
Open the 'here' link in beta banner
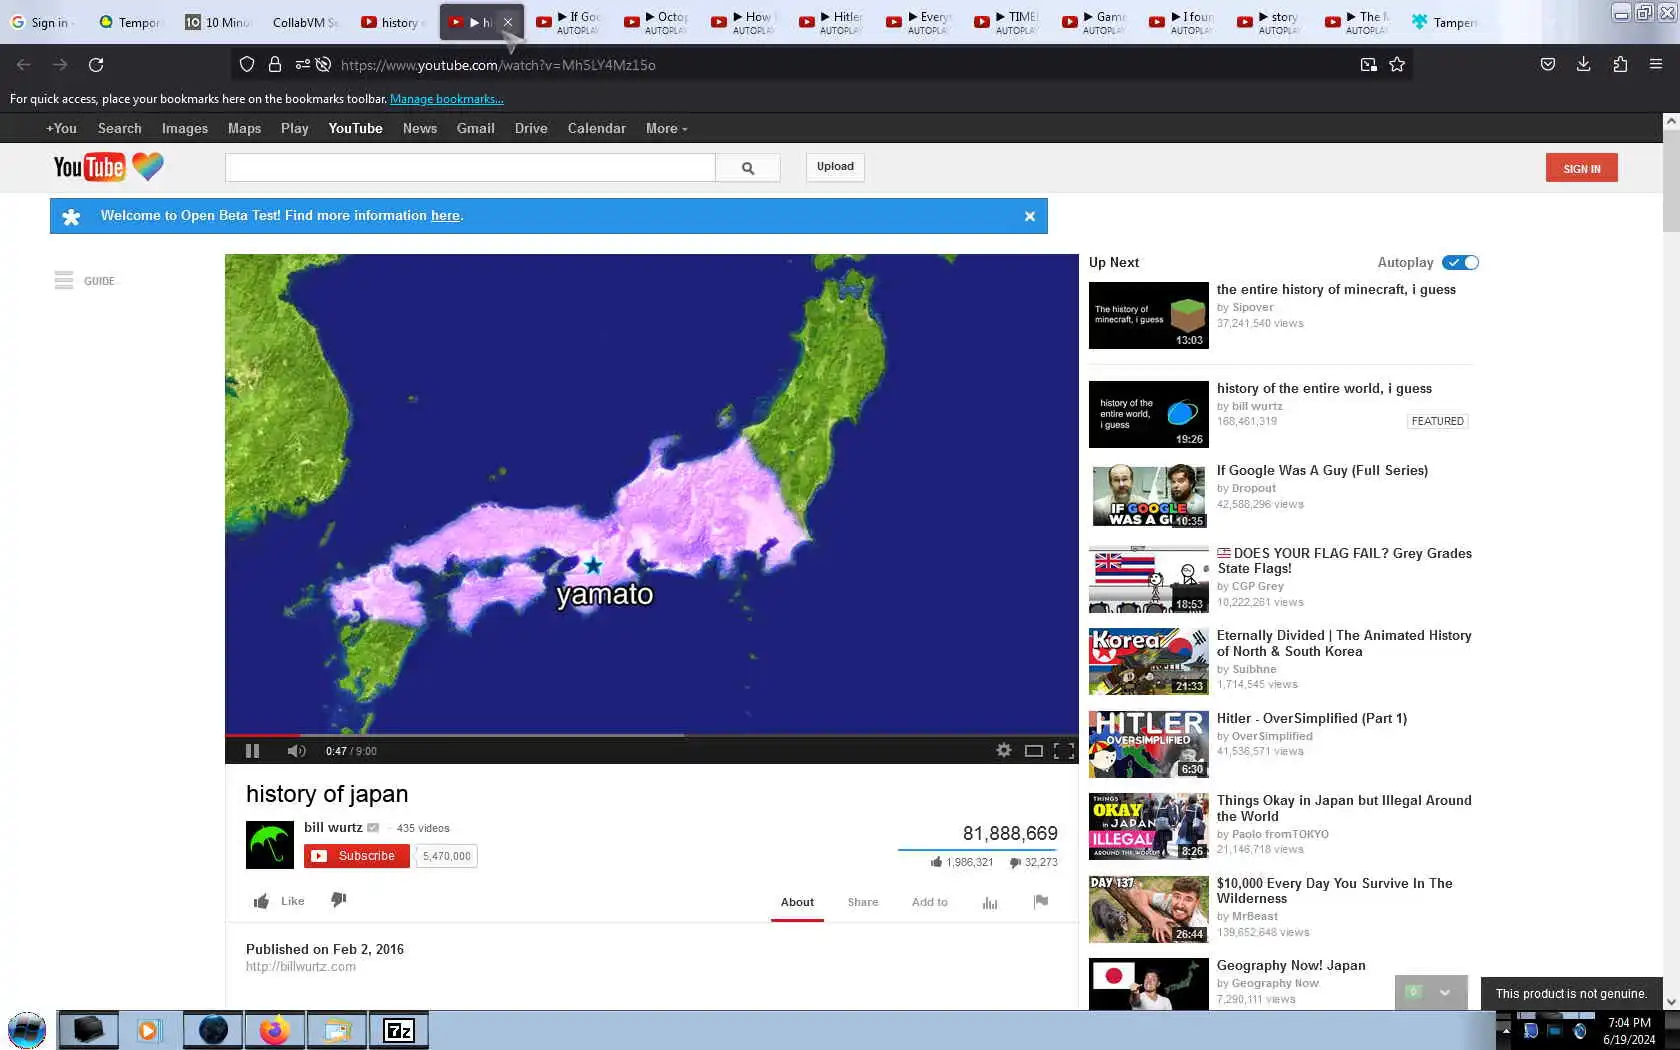point(445,216)
